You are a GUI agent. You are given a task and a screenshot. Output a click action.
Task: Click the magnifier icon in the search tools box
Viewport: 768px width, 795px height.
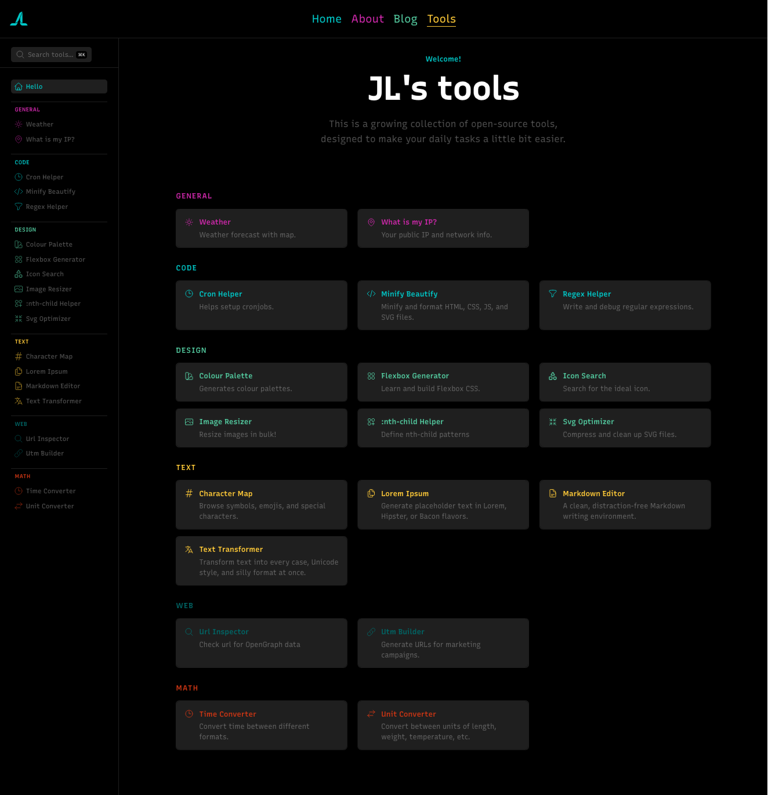(20, 54)
